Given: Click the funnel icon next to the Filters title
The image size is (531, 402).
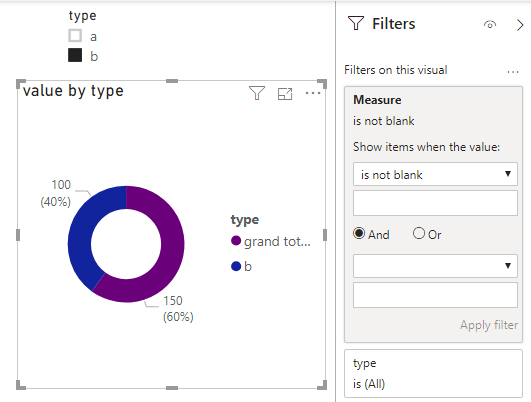Looking at the screenshot, I should [356, 23].
